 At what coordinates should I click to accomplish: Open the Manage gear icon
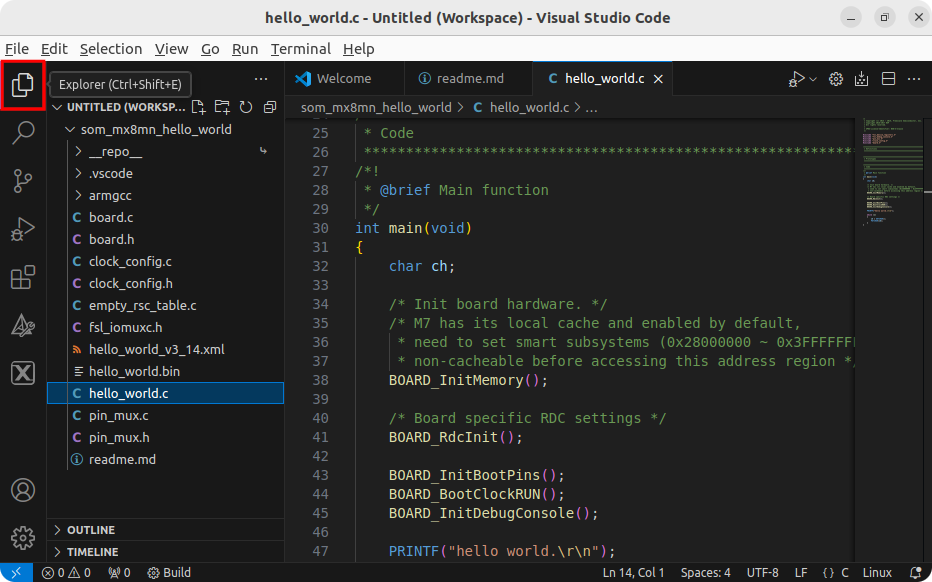[x=22, y=537]
